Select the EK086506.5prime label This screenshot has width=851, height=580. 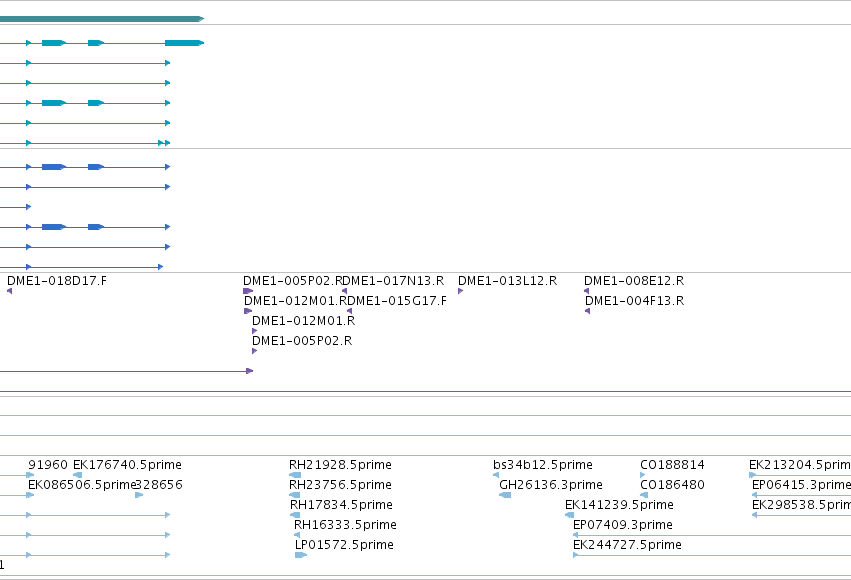(81, 485)
